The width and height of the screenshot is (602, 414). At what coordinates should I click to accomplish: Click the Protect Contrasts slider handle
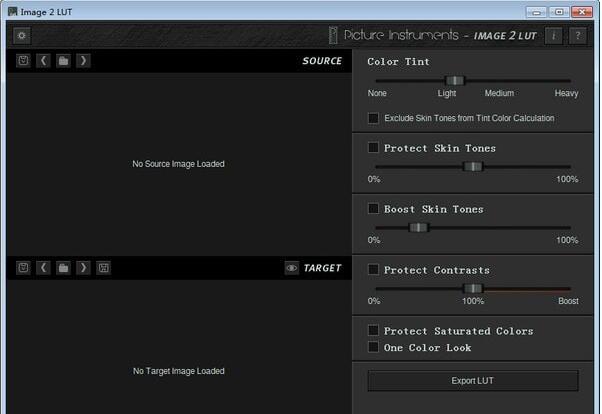pos(473,288)
